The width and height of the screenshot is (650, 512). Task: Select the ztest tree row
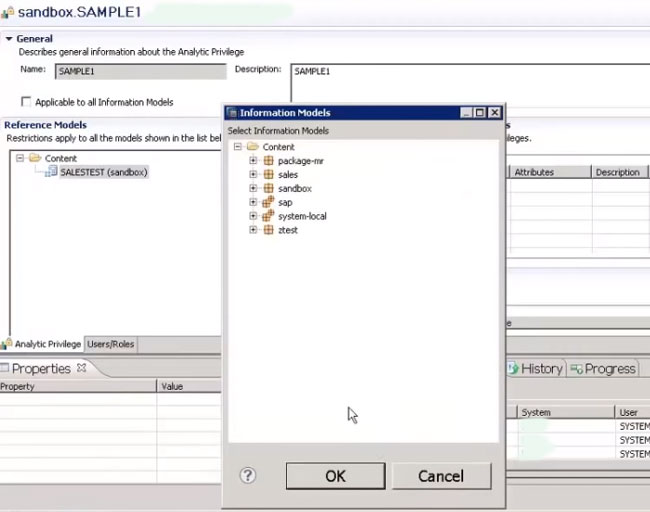[x=288, y=230]
